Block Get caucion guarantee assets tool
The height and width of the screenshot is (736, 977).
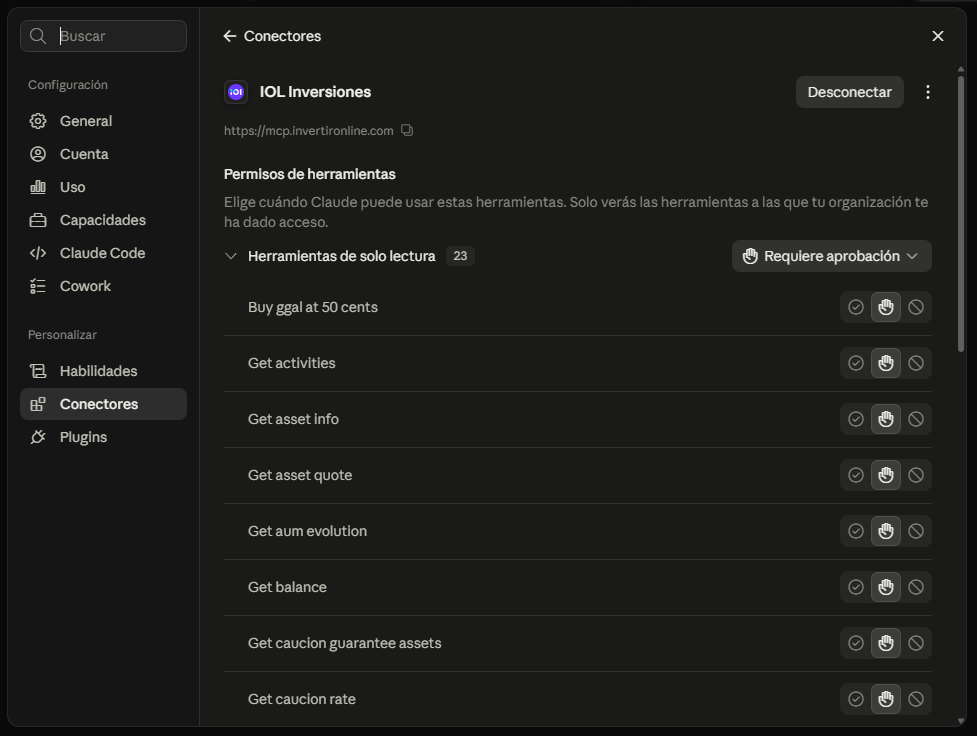click(916, 643)
